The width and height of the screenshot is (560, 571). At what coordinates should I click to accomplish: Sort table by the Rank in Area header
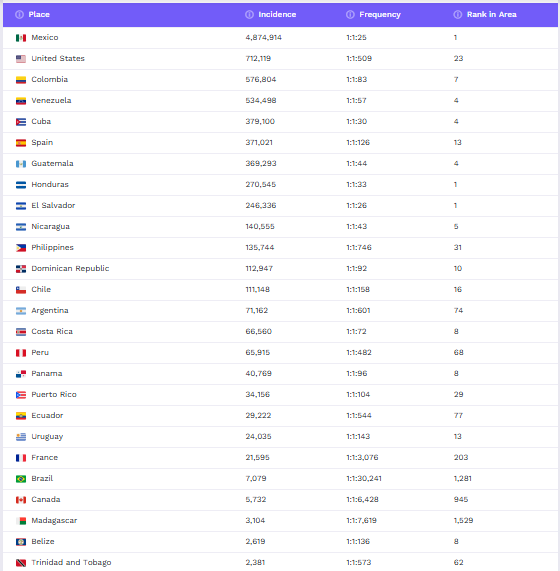pos(492,15)
